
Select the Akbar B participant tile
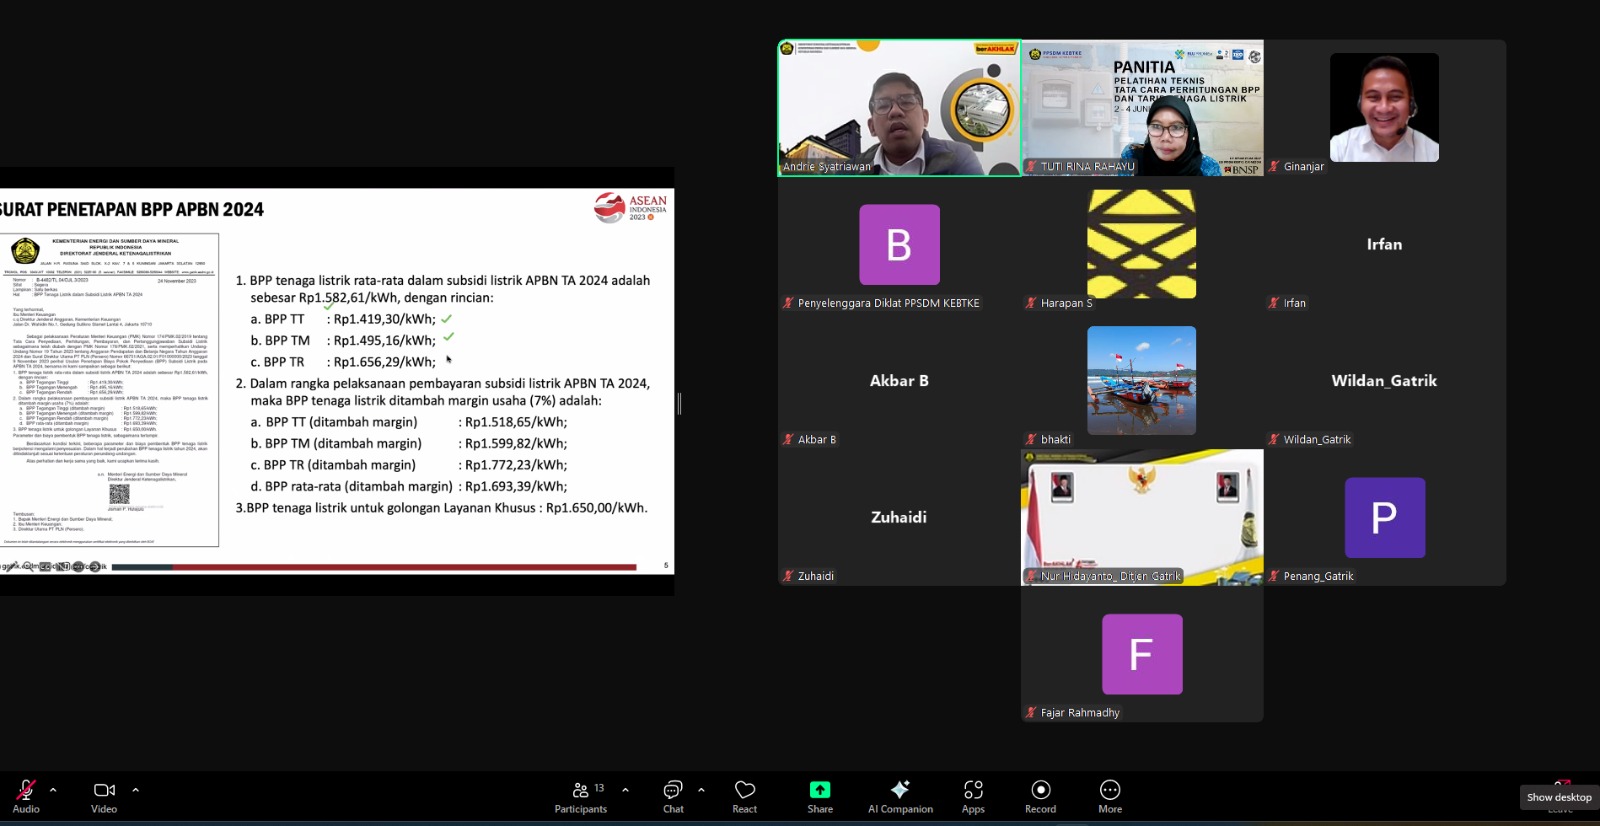pos(899,380)
